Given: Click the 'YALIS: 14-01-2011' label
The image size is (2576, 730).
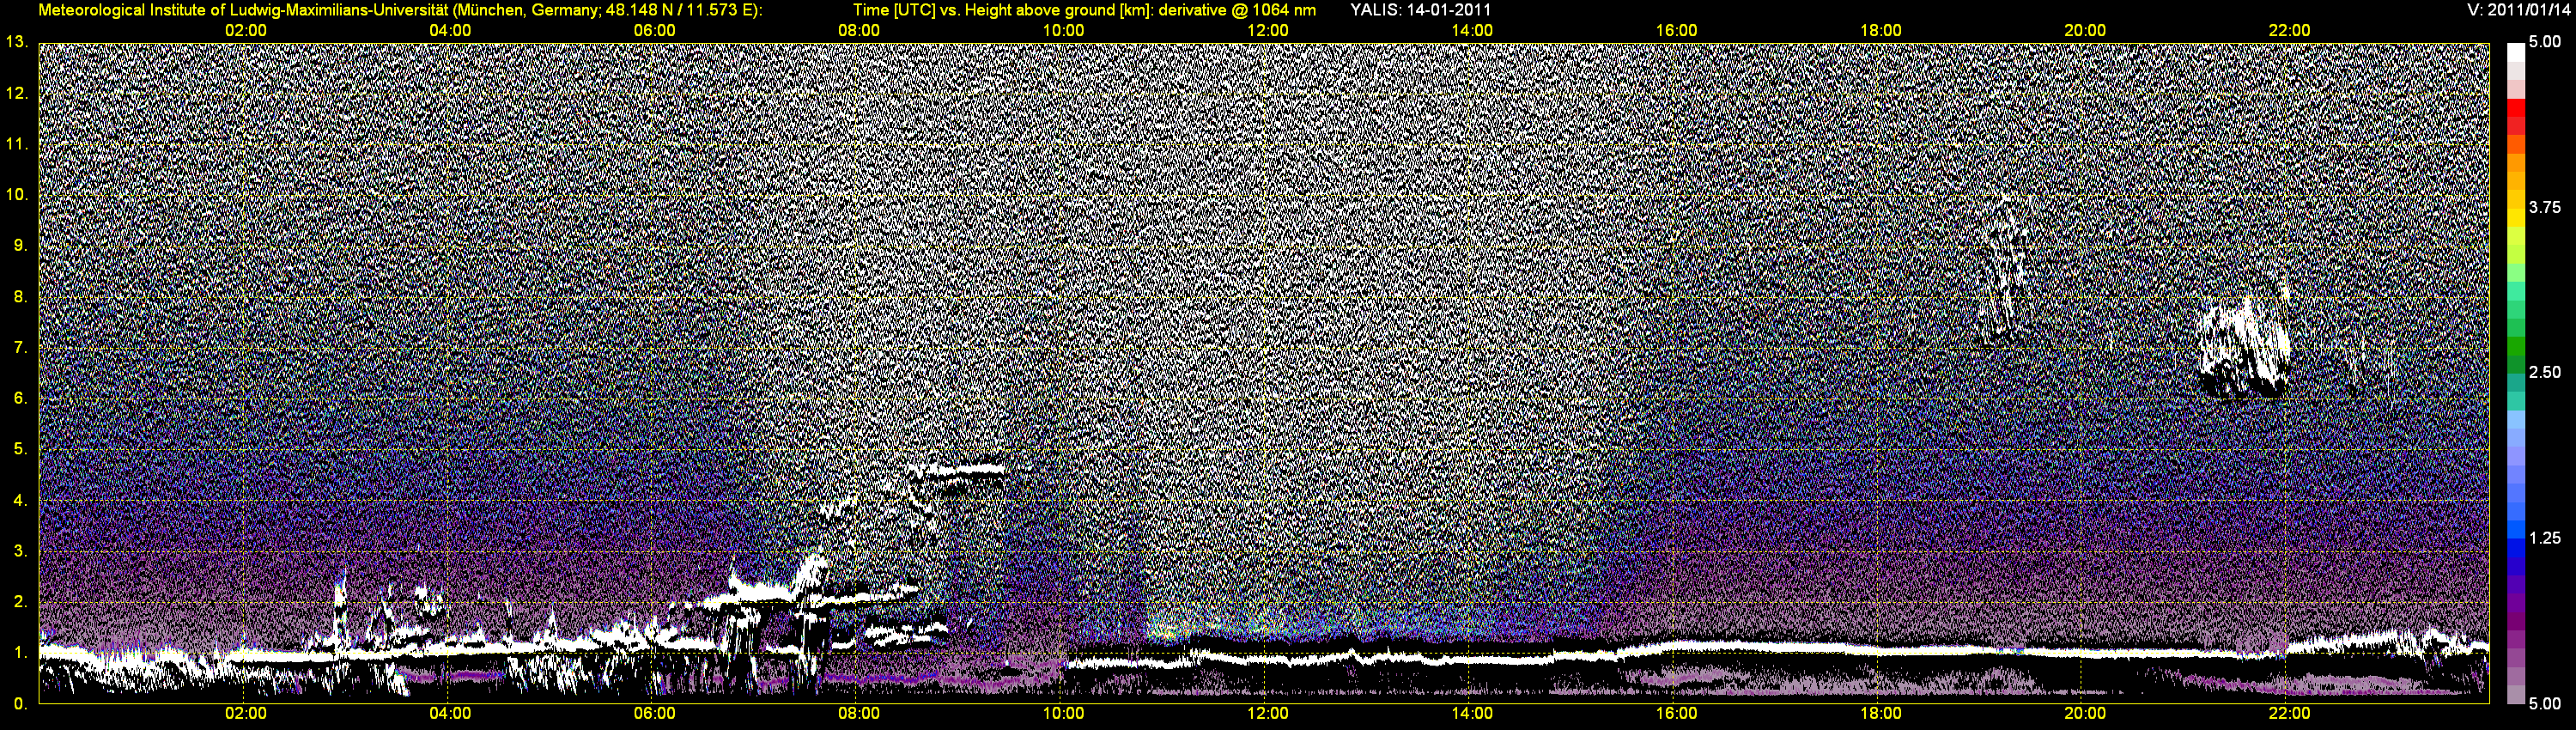Looking at the screenshot, I should pyautogui.click(x=1420, y=10).
